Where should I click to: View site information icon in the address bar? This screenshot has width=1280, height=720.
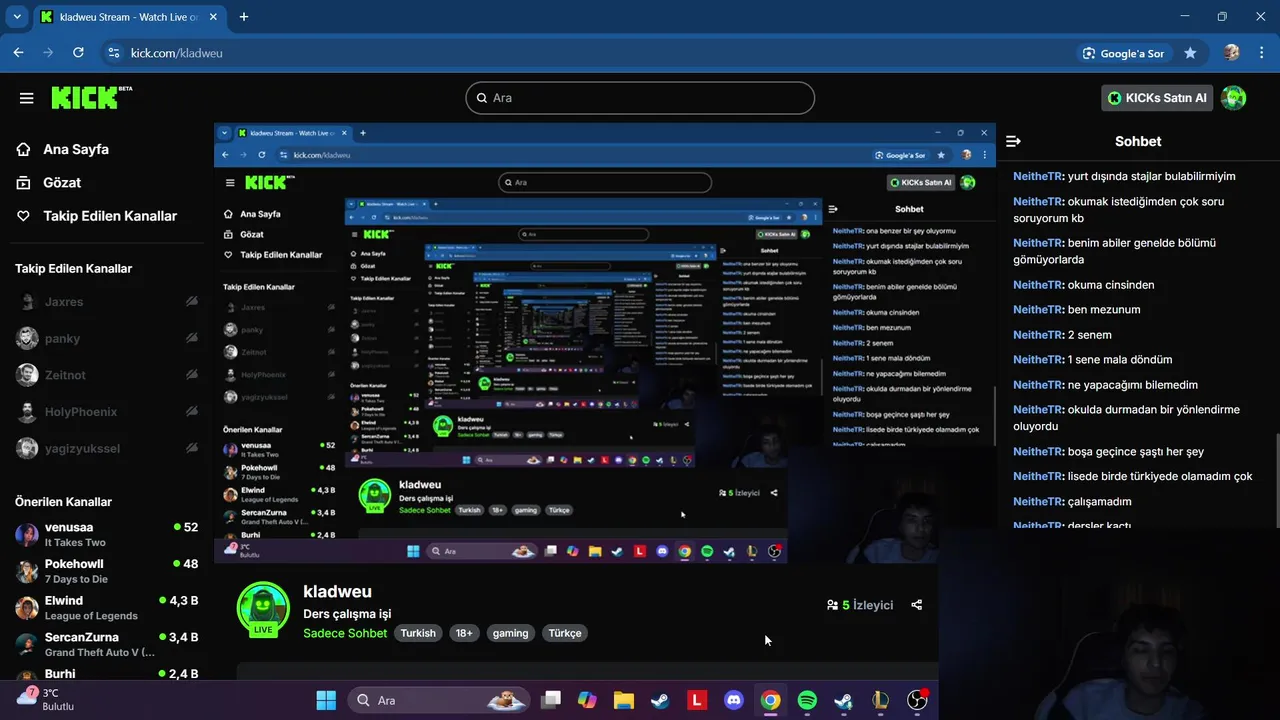click(x=113, y=53)
